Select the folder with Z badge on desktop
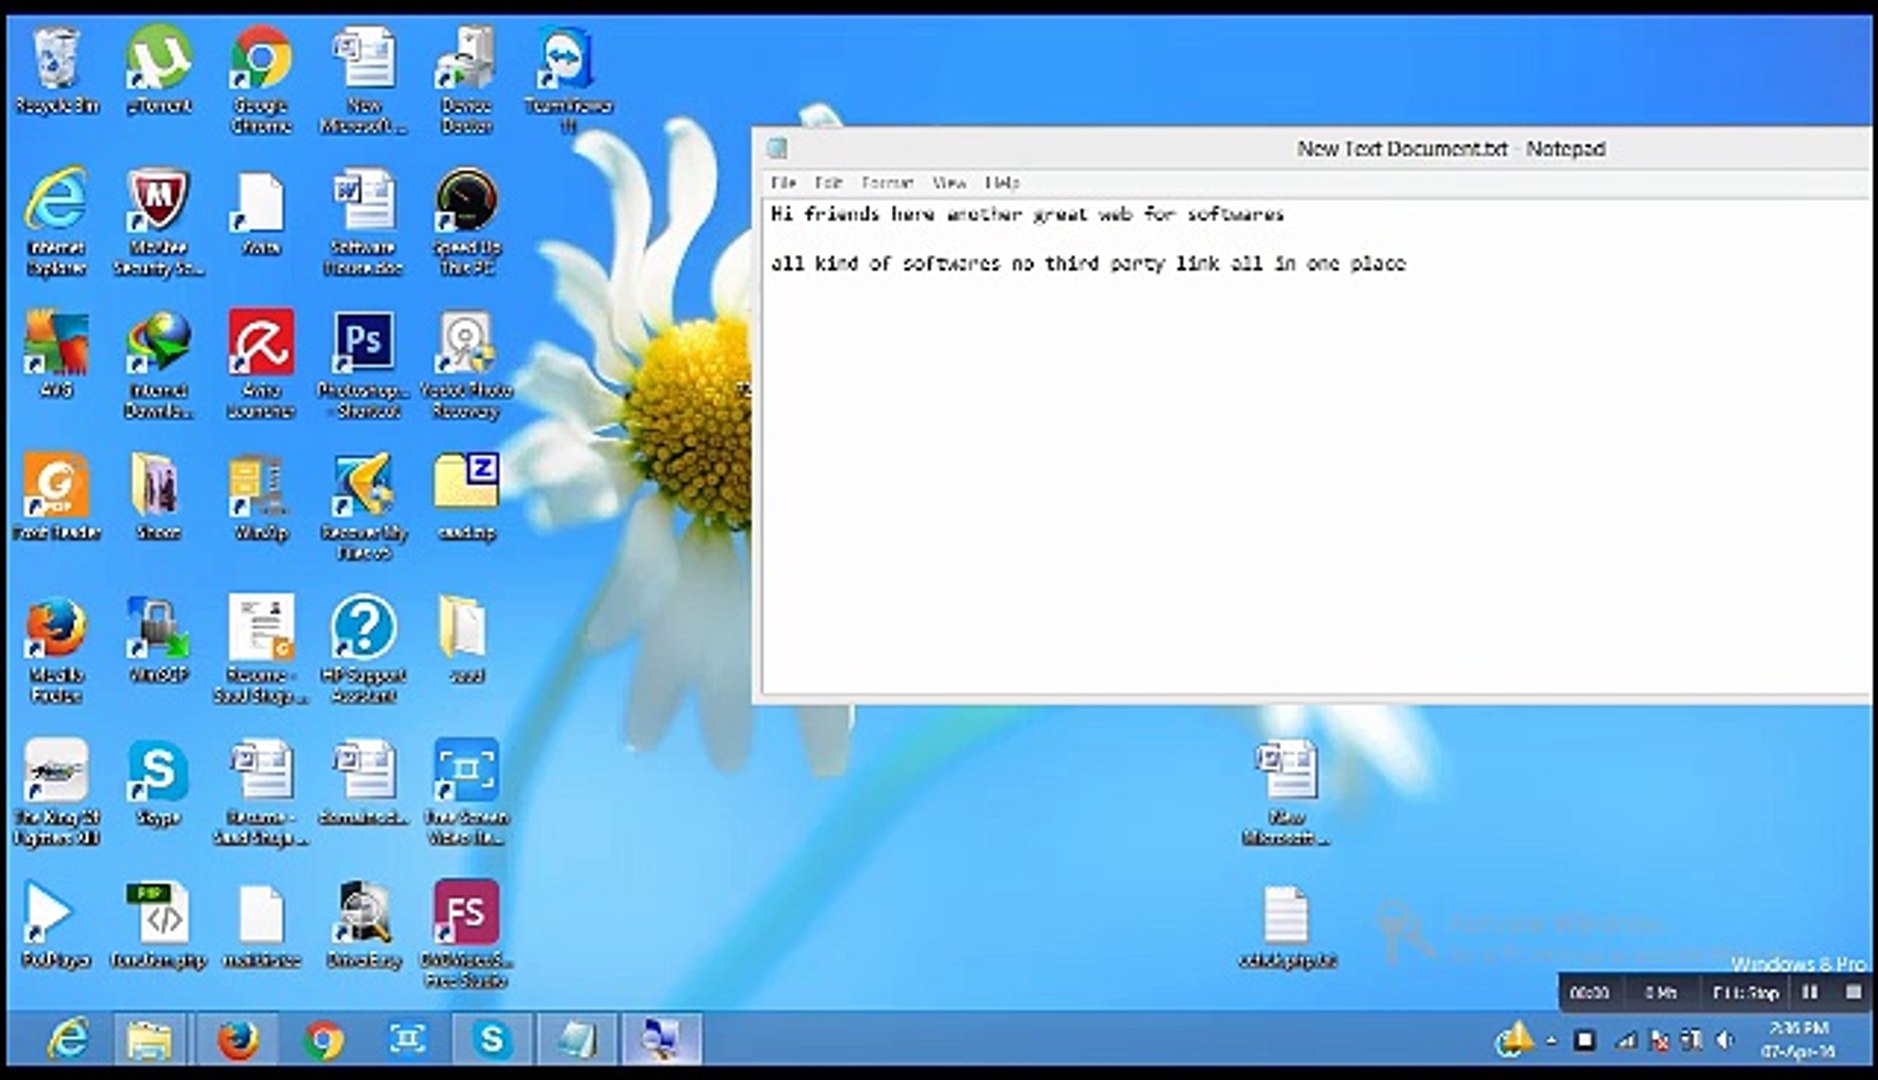The height and width of the screenshot is (1080, 1878). point(466,497)
